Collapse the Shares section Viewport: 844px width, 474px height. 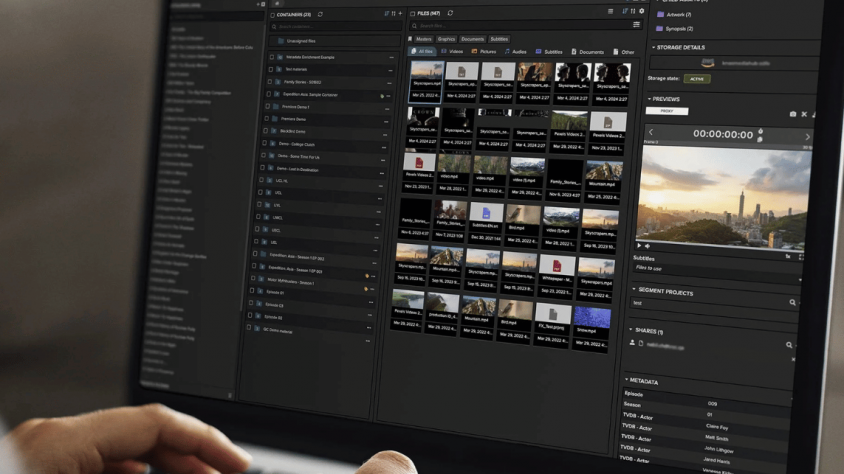tap(631, 329)
